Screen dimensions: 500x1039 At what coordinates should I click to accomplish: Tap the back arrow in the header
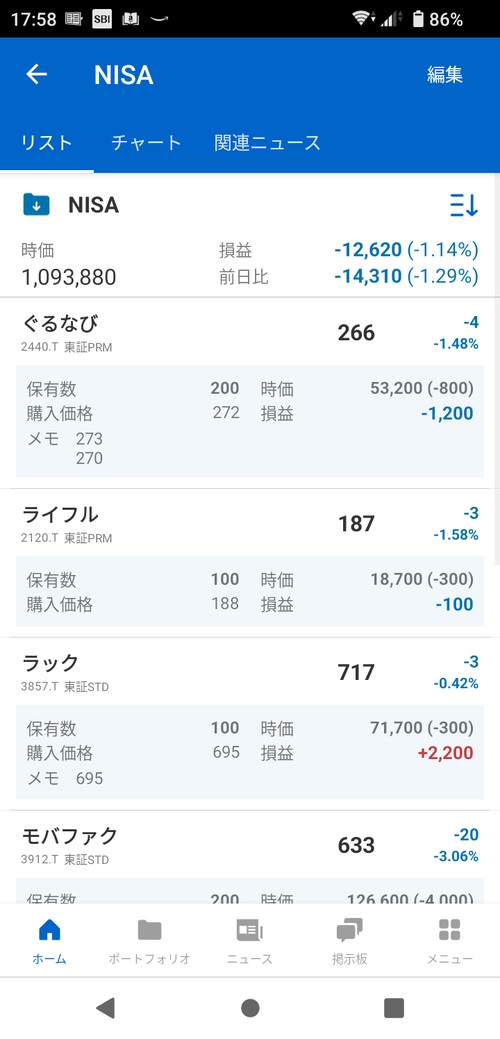tap(36, 75)
